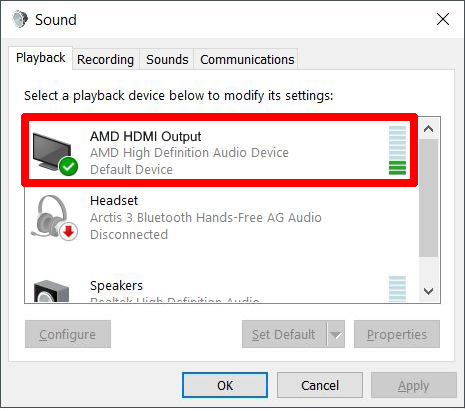
Task: Click the device list scrollbar thumb
Action: point(428,198)
